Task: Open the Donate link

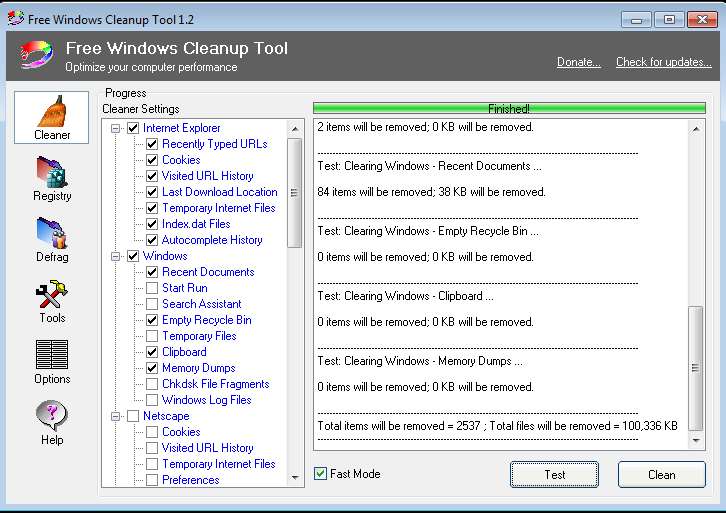Action: pyautogui.click(x=579, y=62)
